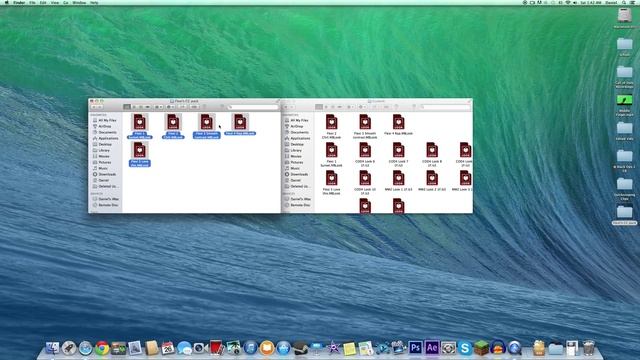
Task: Open the Edit menu
Action: (x=43, y=2)
